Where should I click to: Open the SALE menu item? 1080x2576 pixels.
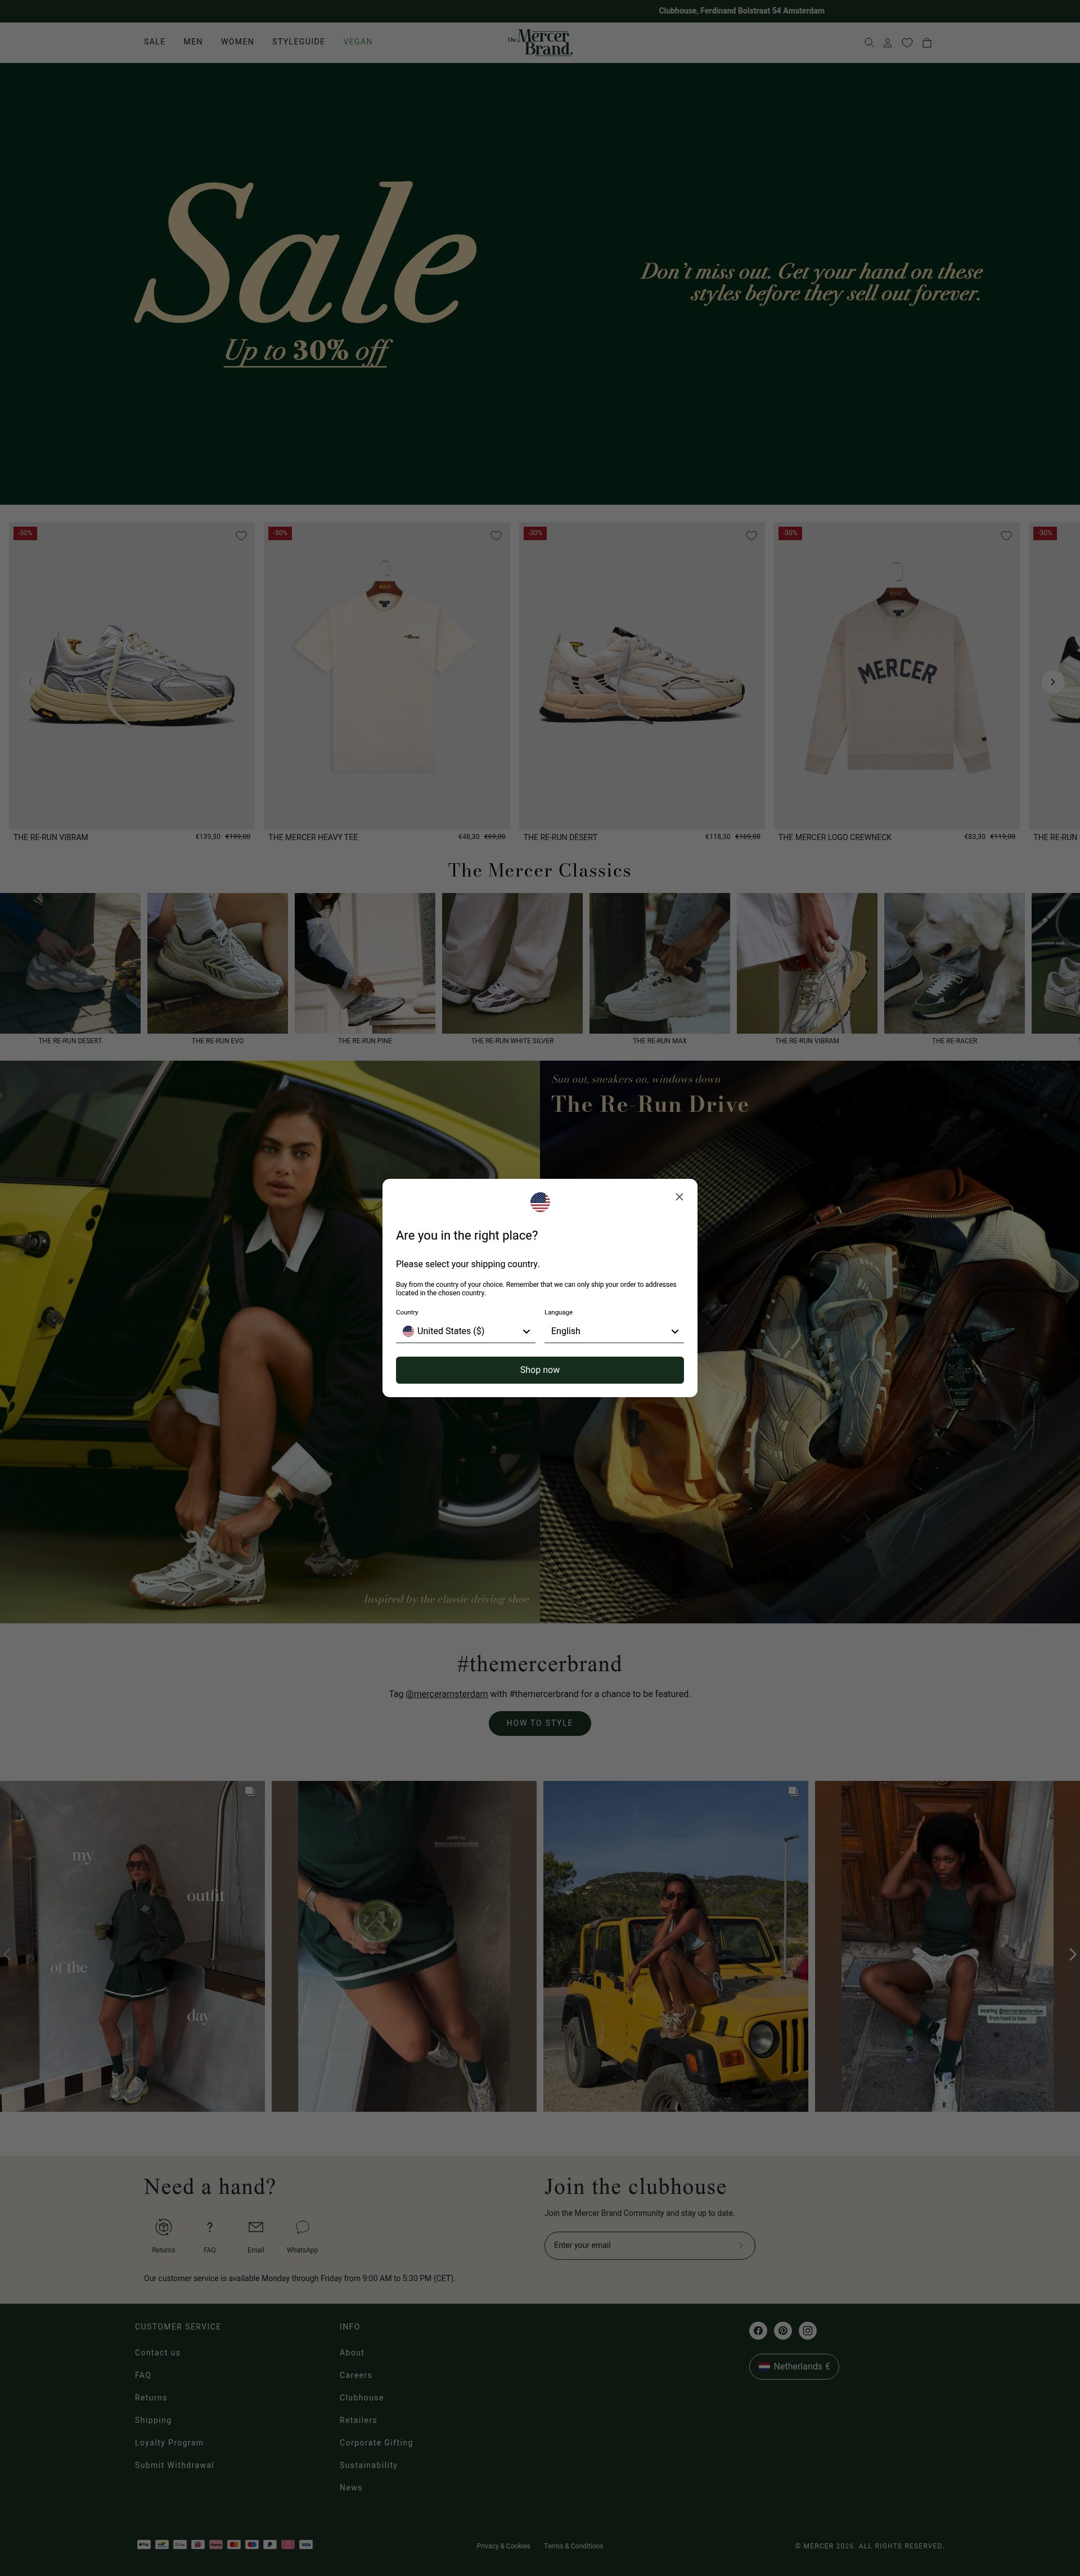155,42
